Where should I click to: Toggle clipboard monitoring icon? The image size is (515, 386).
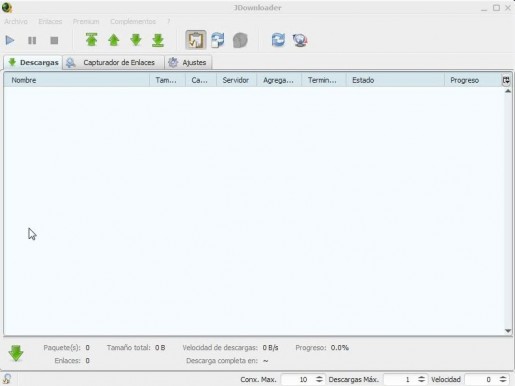[x=196, y=40]
